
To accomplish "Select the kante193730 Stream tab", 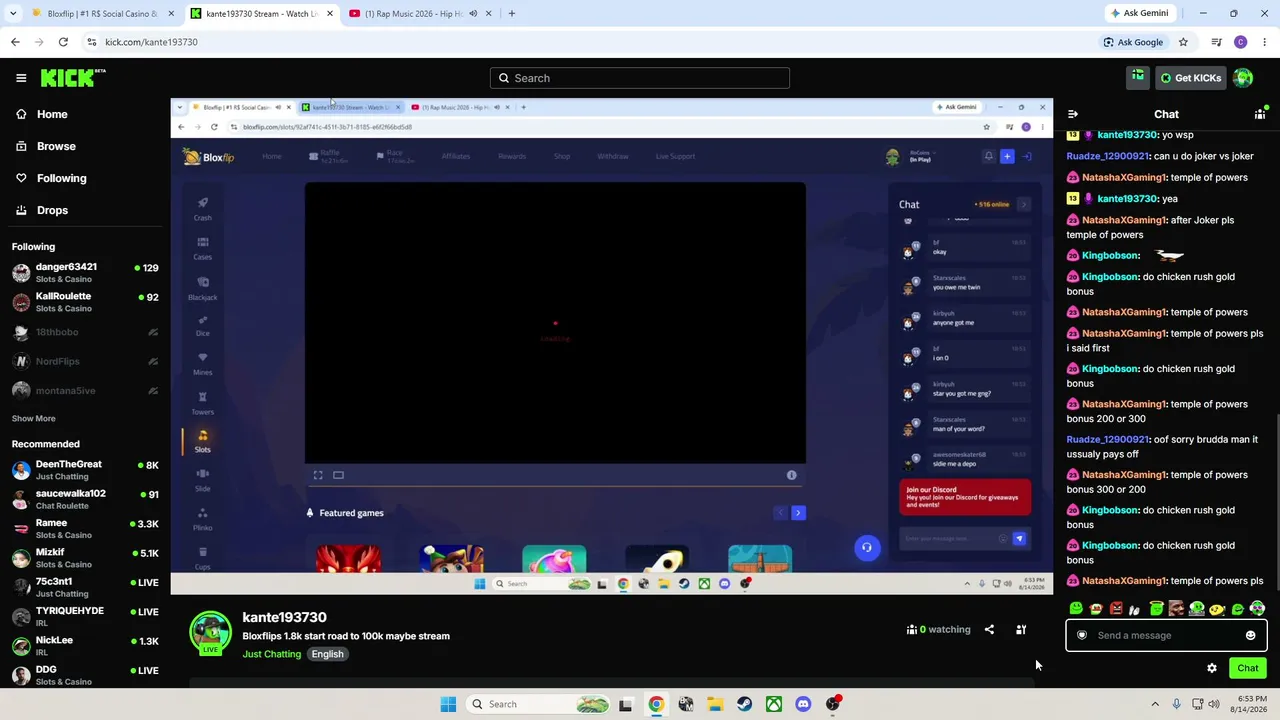I will coord(262,14).
